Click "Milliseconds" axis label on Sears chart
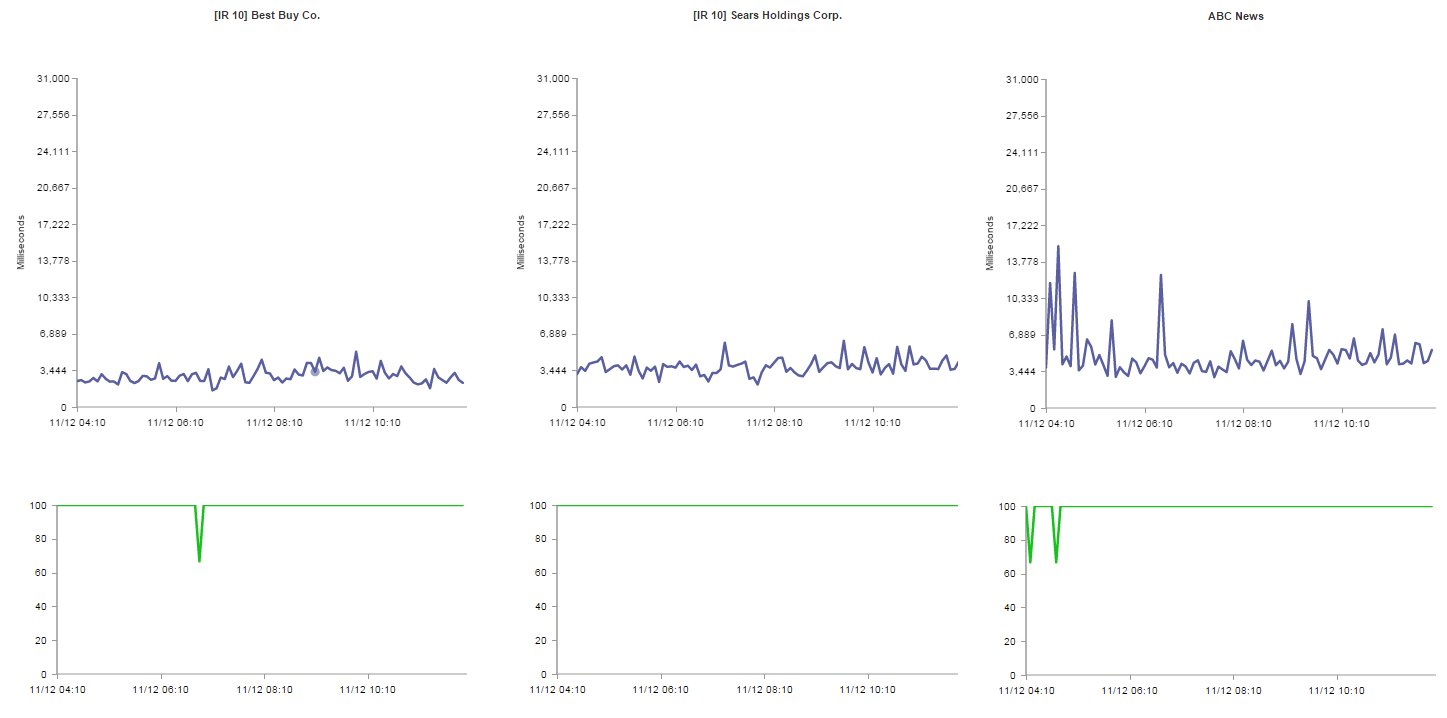 (520, 242)
